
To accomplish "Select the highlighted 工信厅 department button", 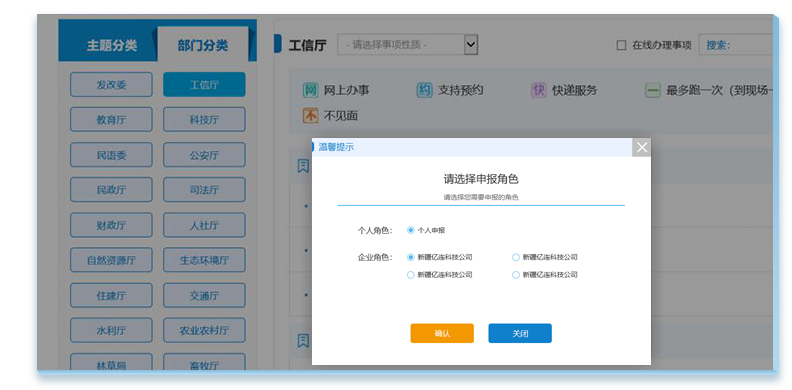I will pyautogui.click(x=204, y=85).
